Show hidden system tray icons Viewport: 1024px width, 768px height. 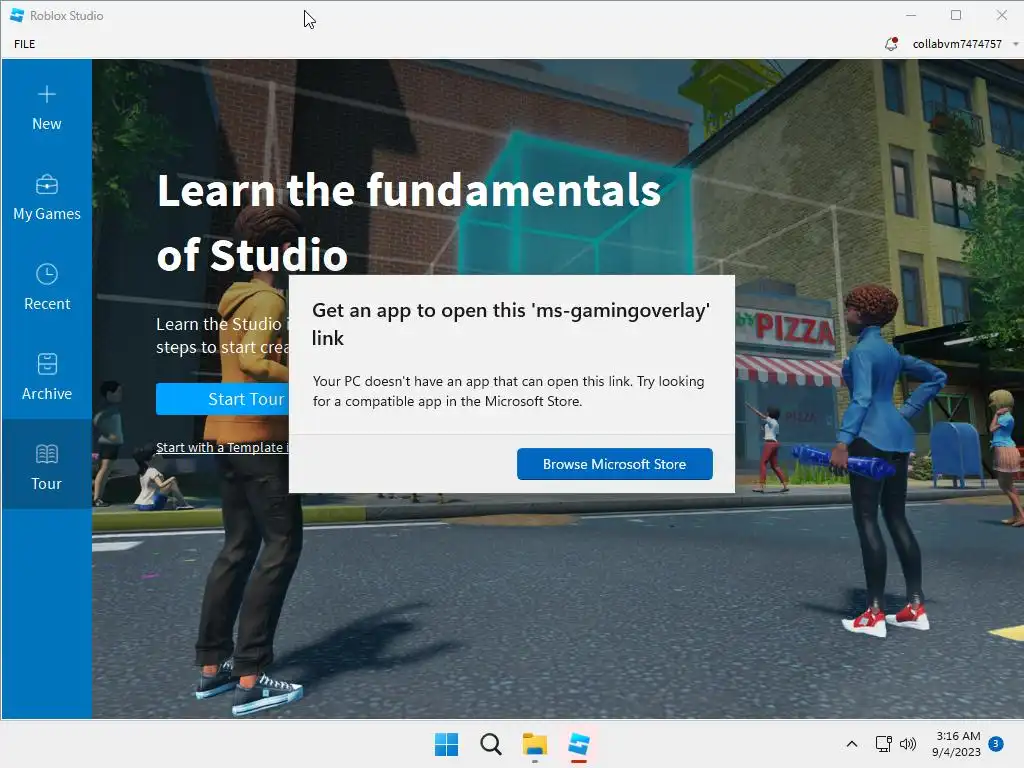coord(852,744)
